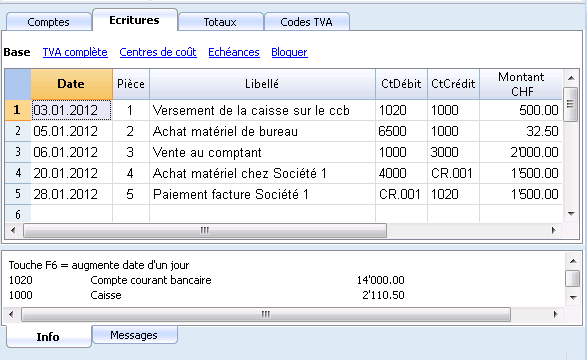Click info panel down scroll arrow
The image size is (587, 360).
tap(572, 298)
